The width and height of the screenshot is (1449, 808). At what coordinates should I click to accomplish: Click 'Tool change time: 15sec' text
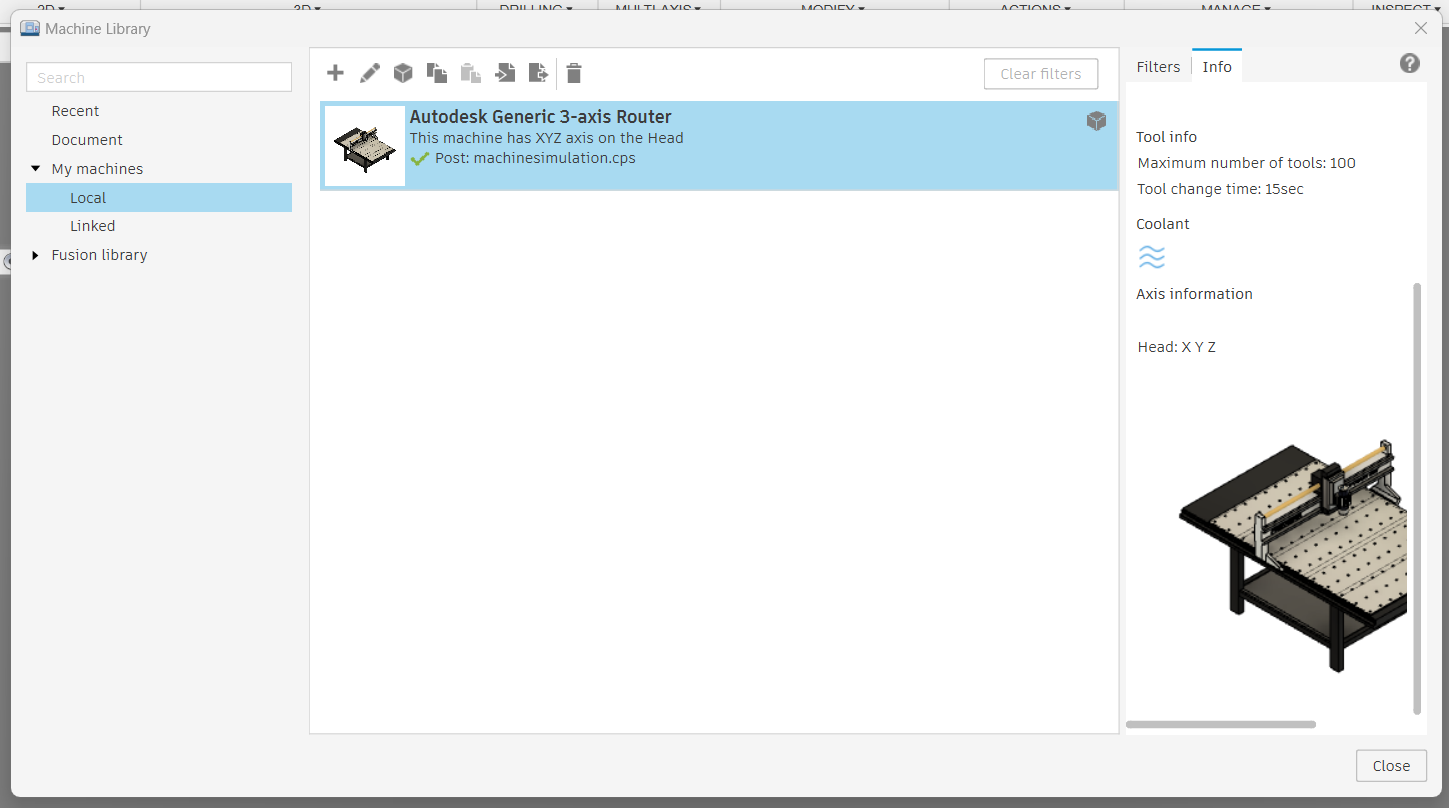[x=1221, y=189]
